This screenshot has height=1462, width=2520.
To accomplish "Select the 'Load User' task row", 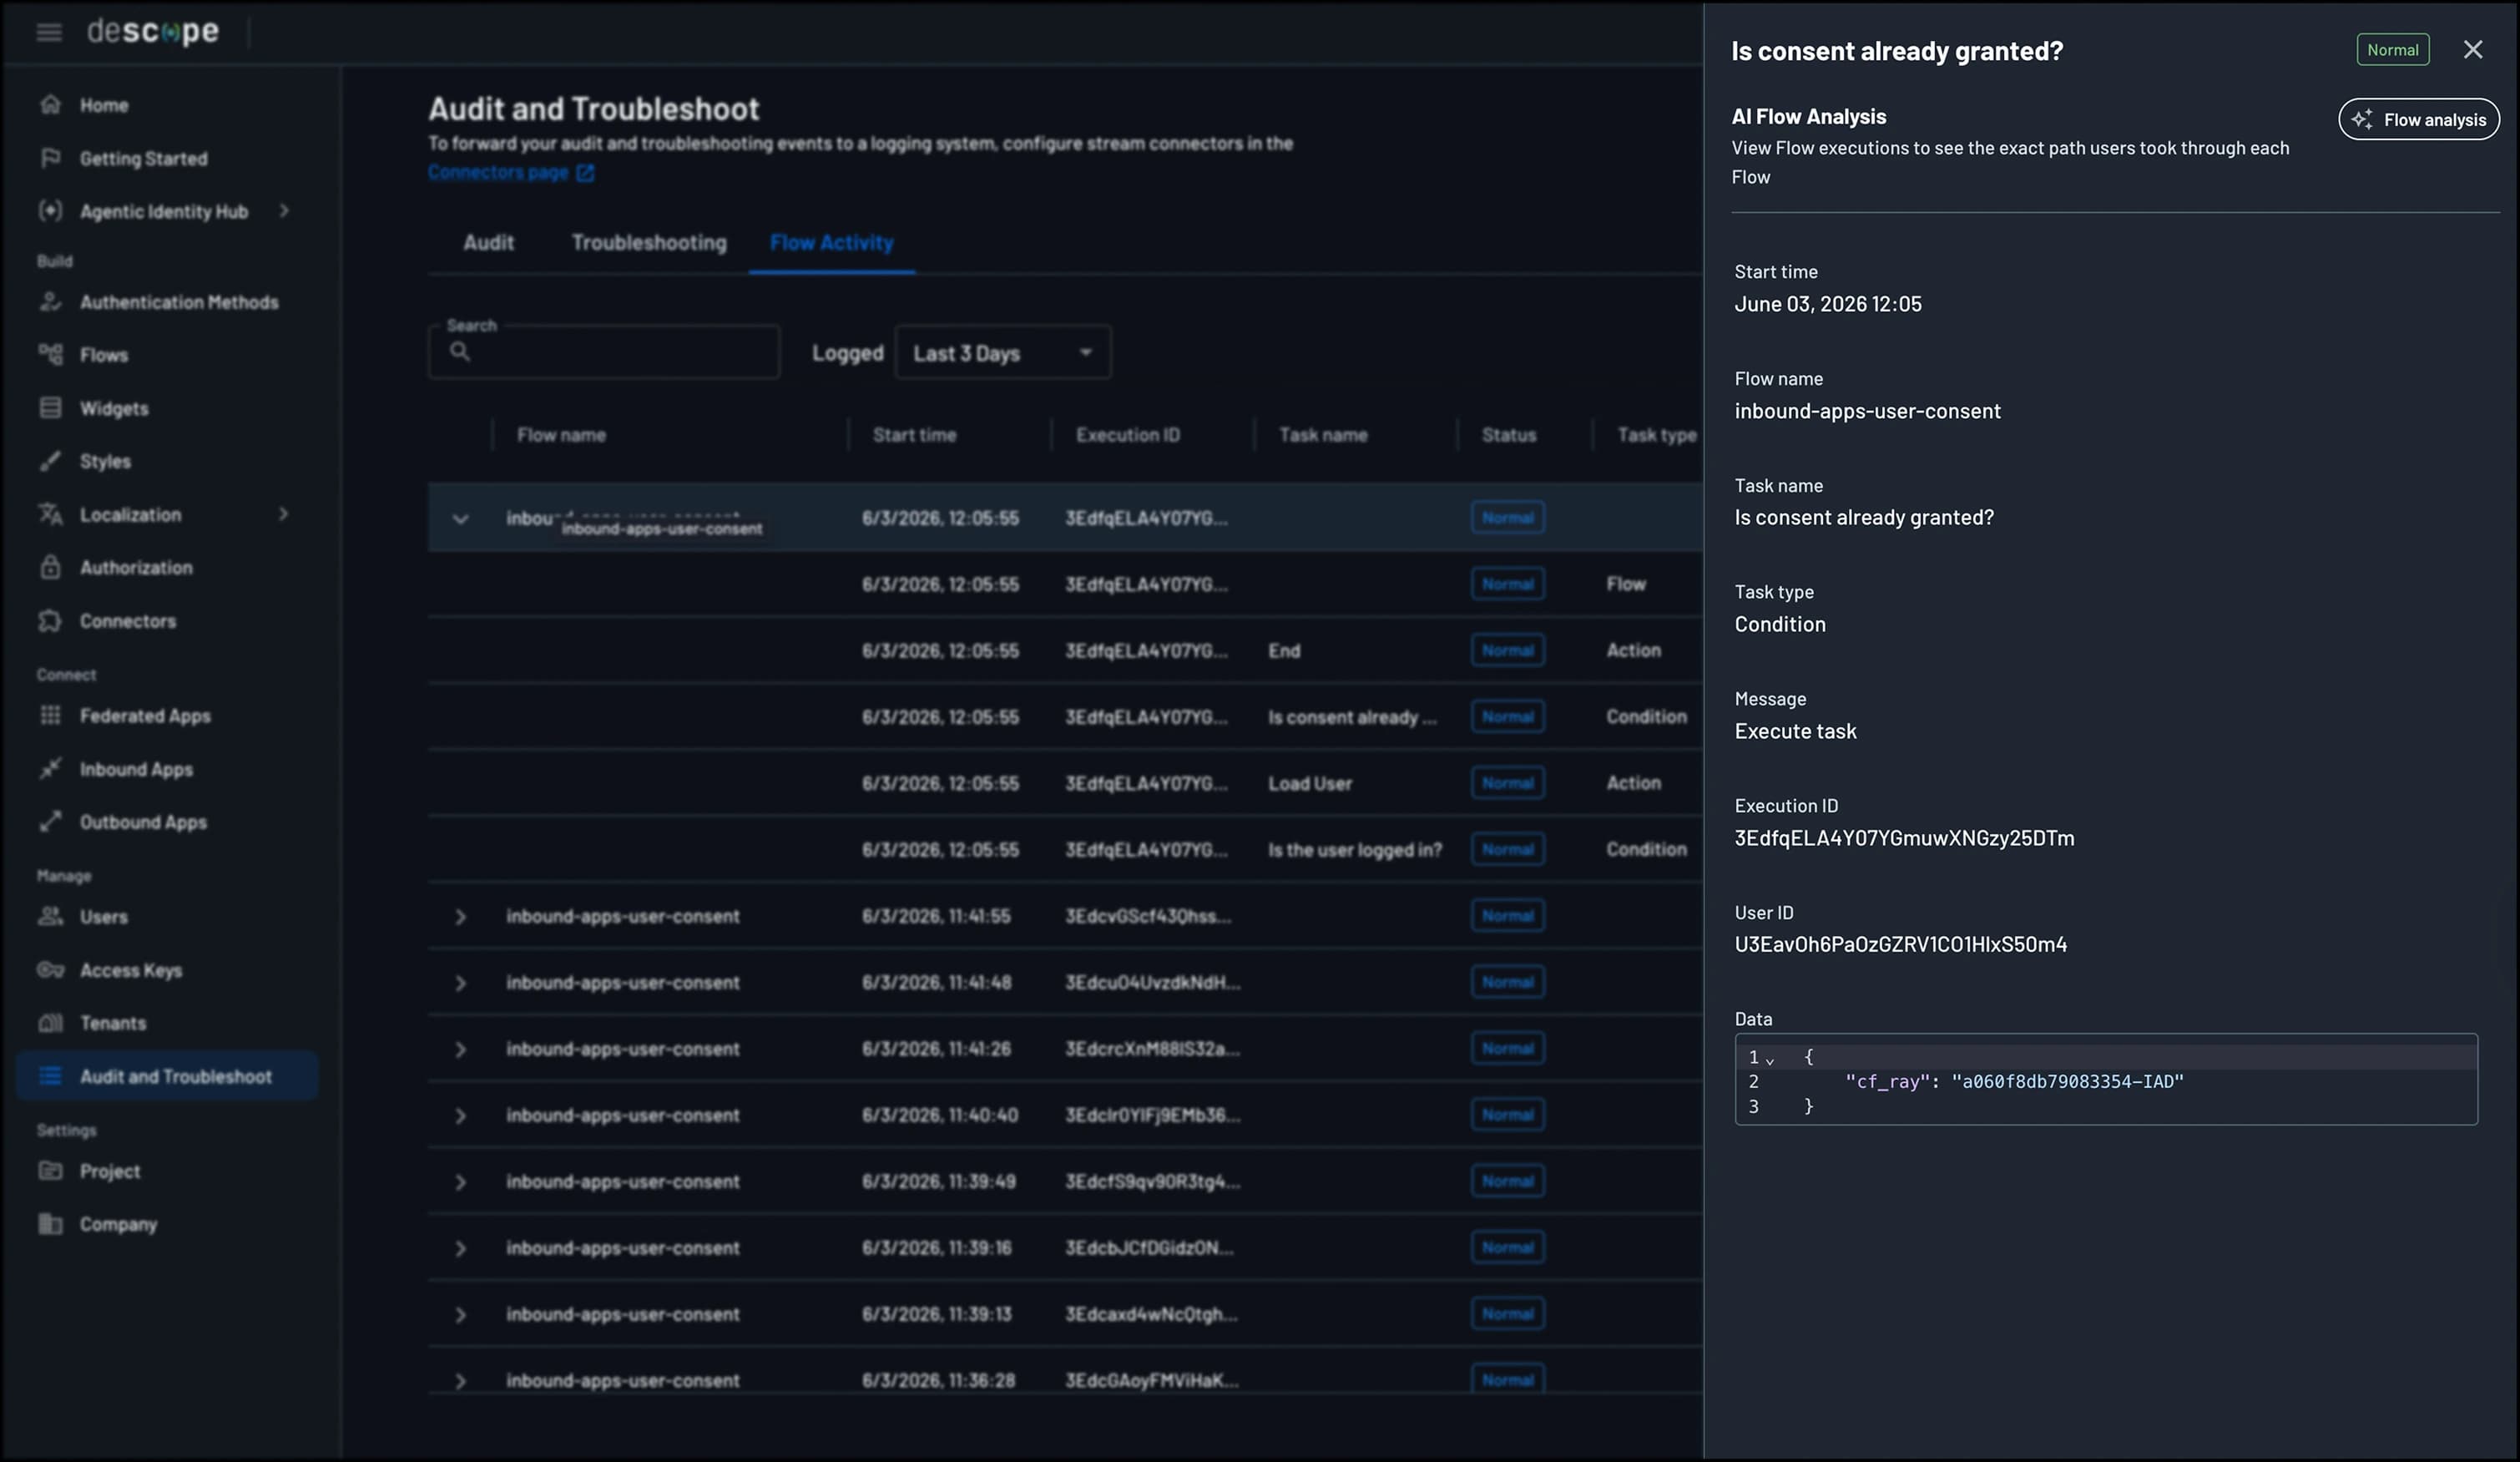I will 1065,783.
